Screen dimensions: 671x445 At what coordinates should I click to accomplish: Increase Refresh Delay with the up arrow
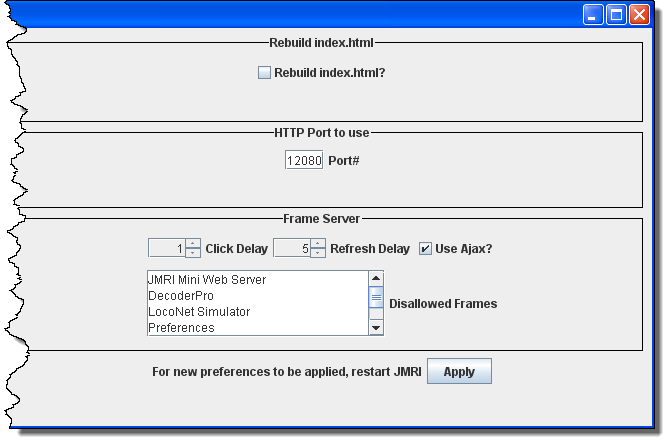click(x=318, y=243)
